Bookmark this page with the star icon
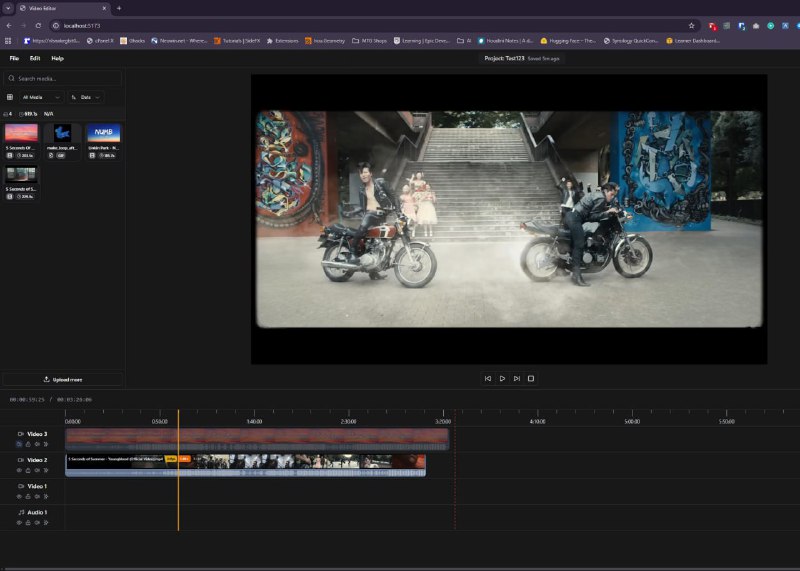Viewport: 800px width, 571px height. [x=691, y=25]
